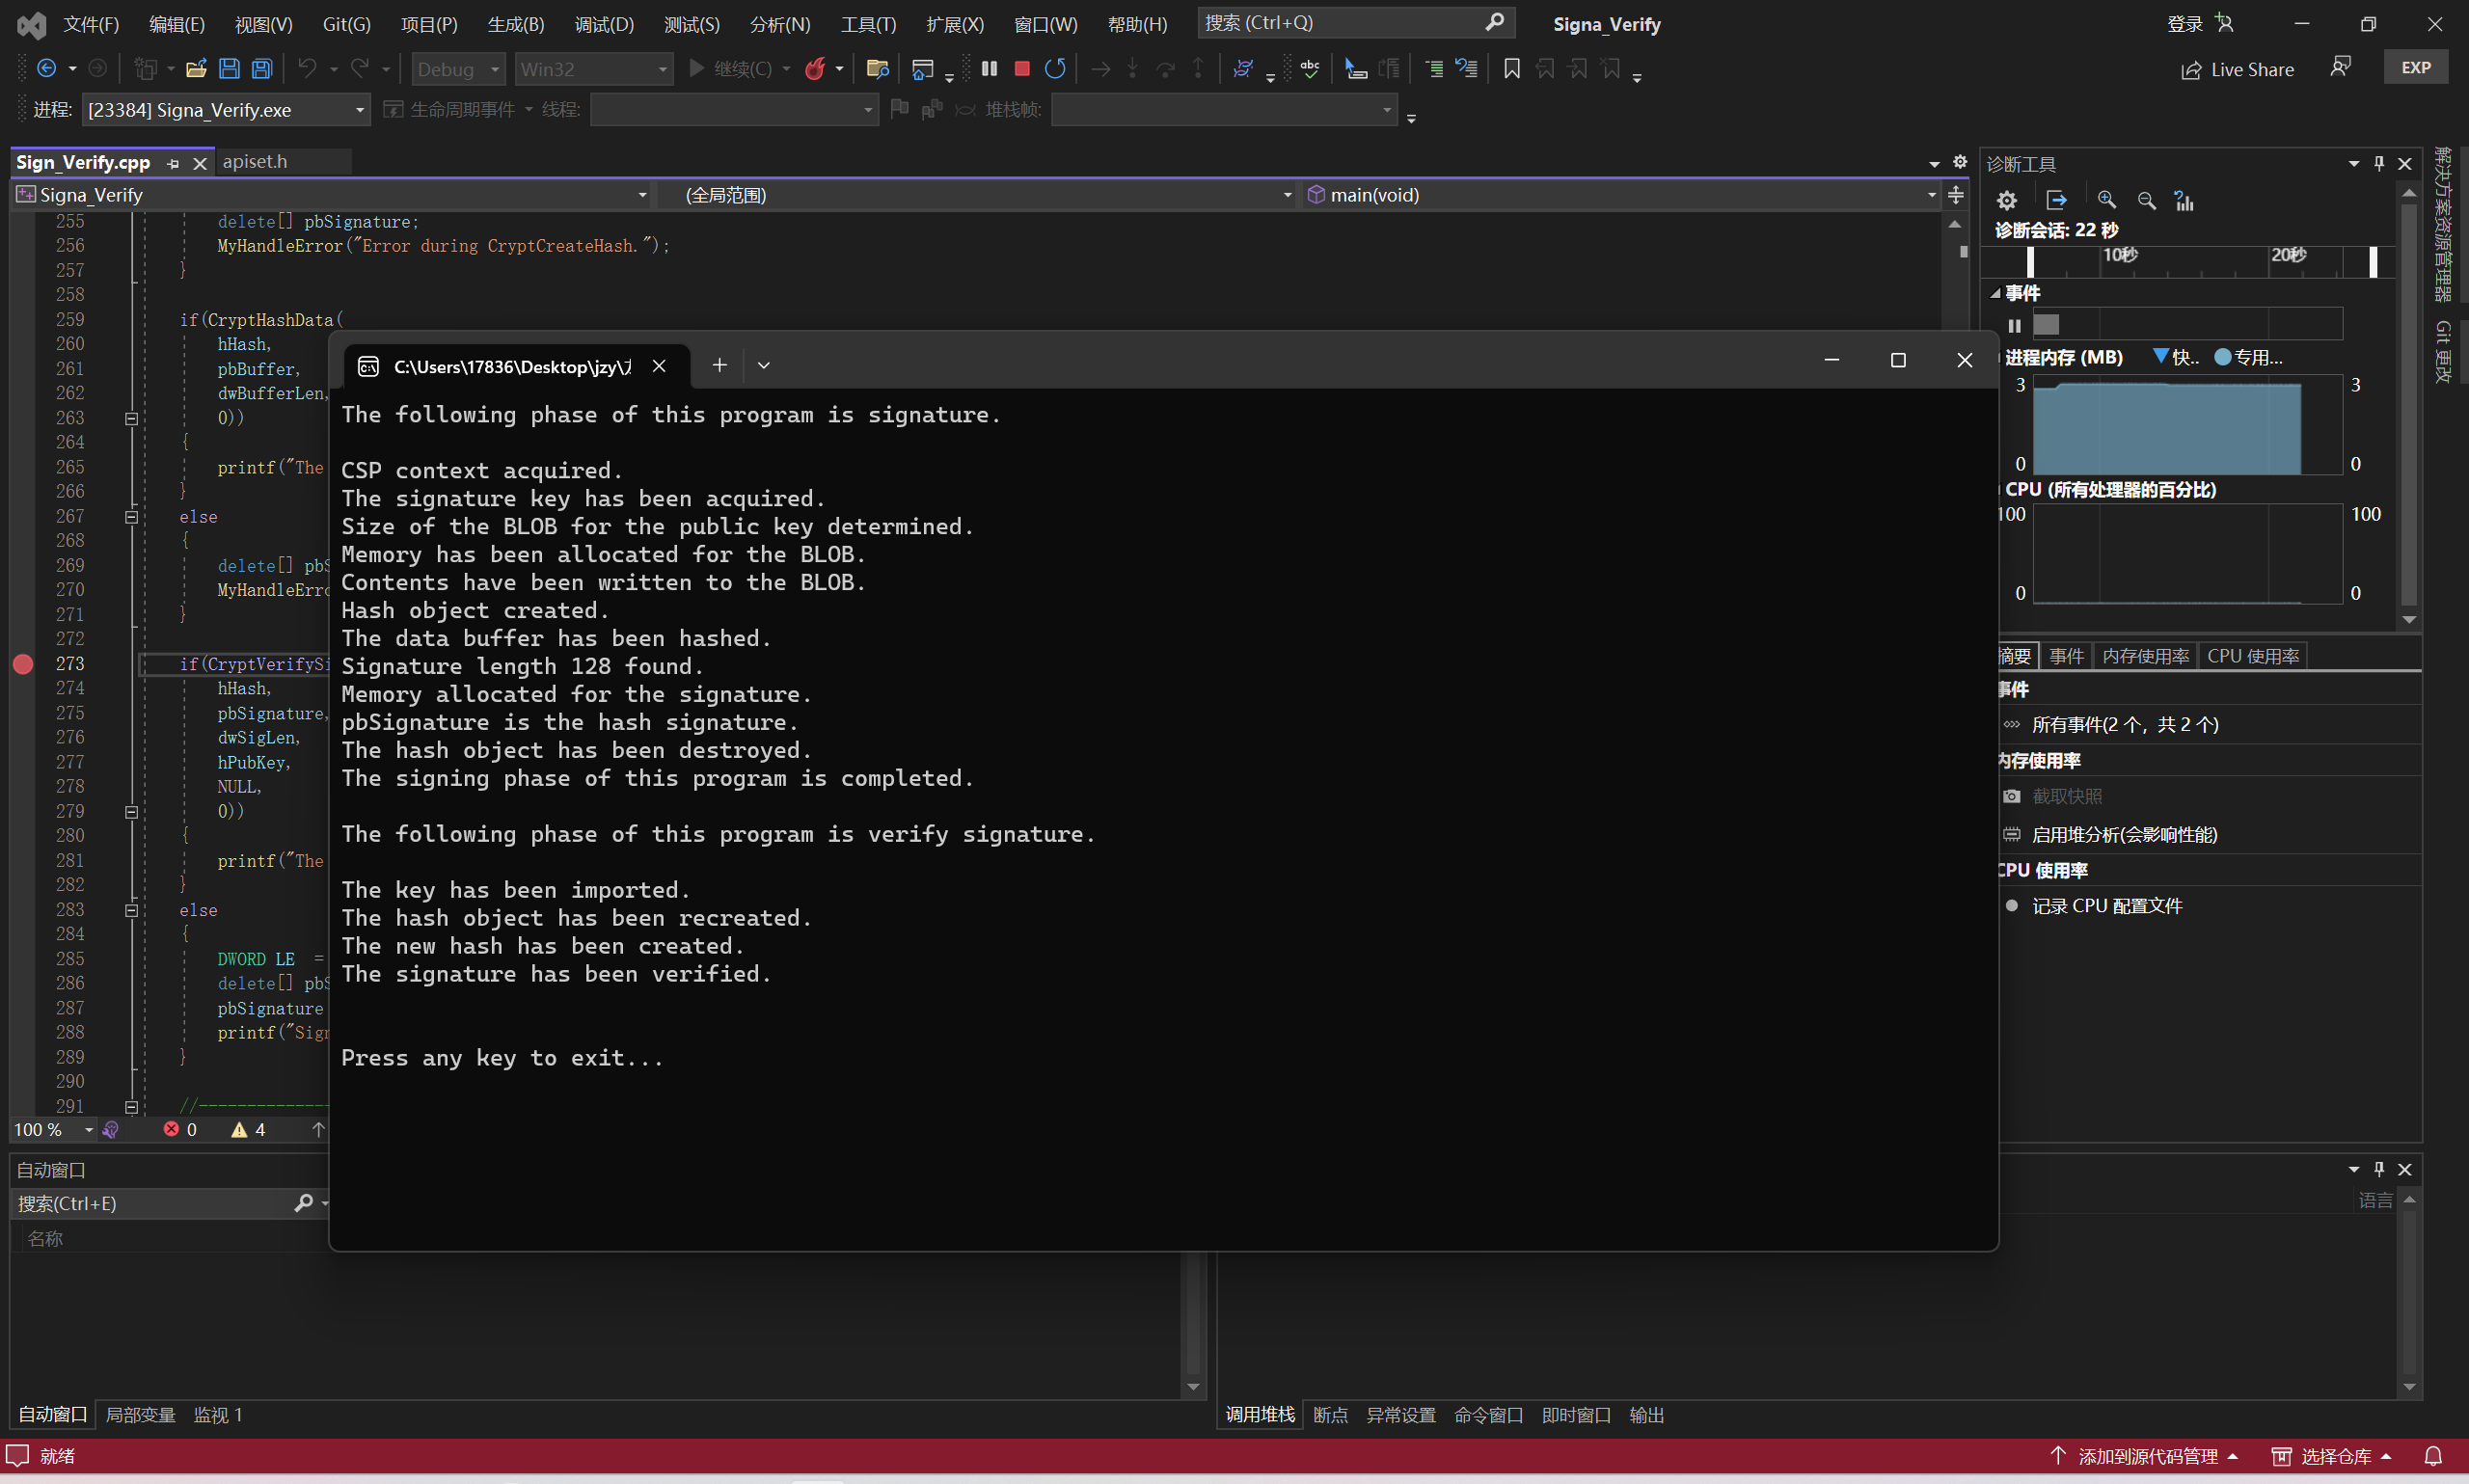
Task: Open diagnostic tools settings gear
Action: (x=2006, y=200)
